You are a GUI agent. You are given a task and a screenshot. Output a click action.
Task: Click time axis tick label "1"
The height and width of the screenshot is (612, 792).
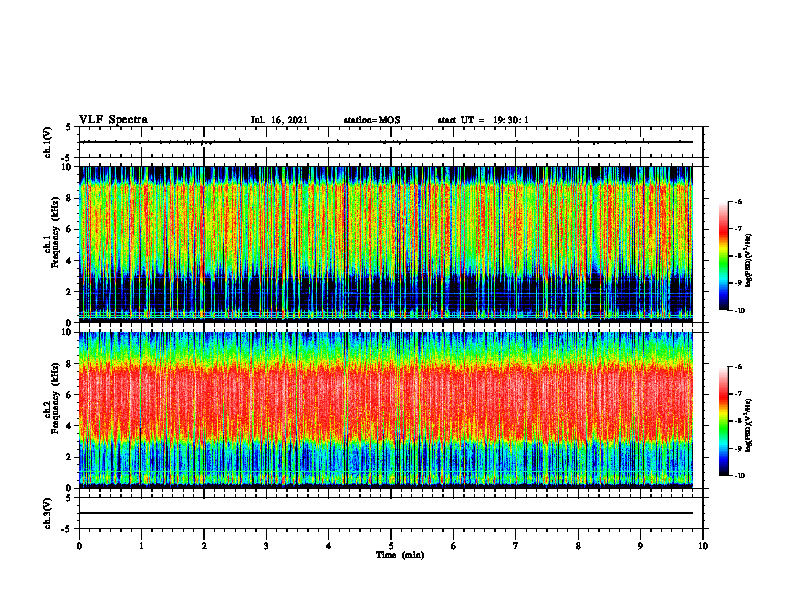pos(141,546)
